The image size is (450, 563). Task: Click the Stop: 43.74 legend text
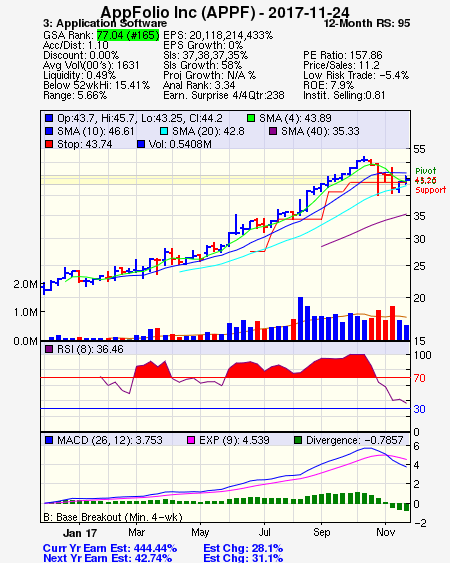tap(85, 144)
